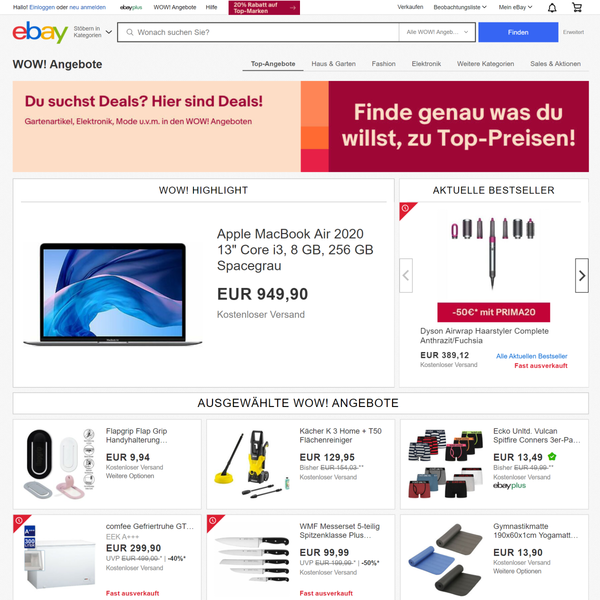Open the notifications bell icon
The height and width of the screenshot is (600, 600).
[x=552, y=7]
